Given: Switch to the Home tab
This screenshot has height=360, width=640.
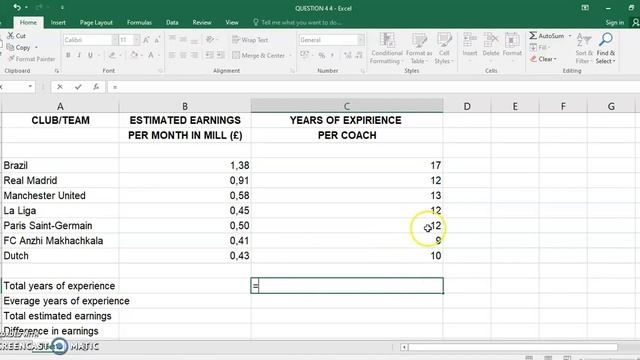Looking at the screenshot, I should click(28, 22).
